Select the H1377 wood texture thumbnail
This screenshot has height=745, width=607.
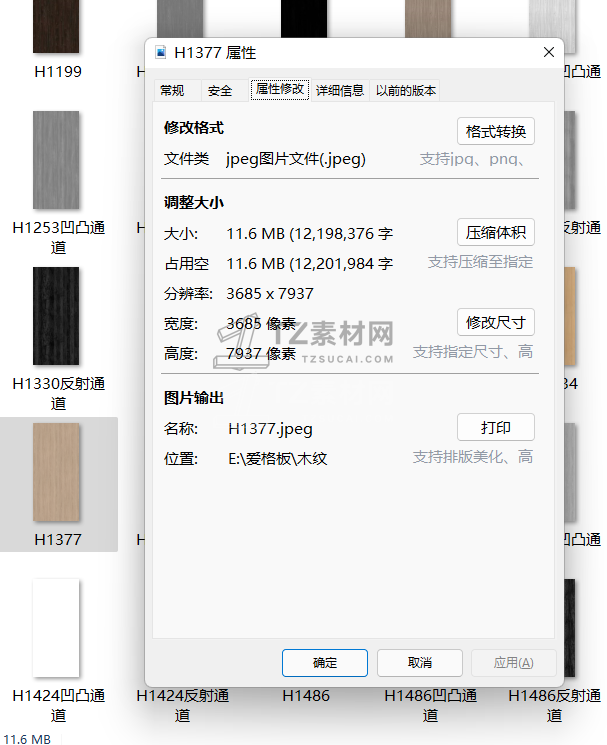click(x=56, y=472)
